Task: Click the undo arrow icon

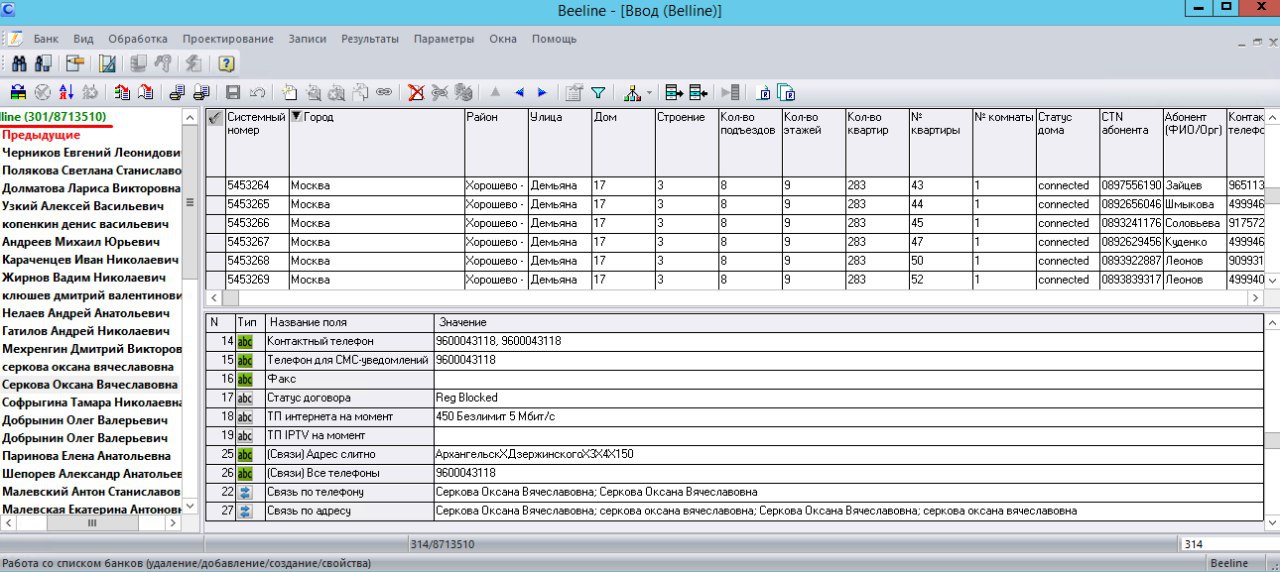Action: [257, 92]
